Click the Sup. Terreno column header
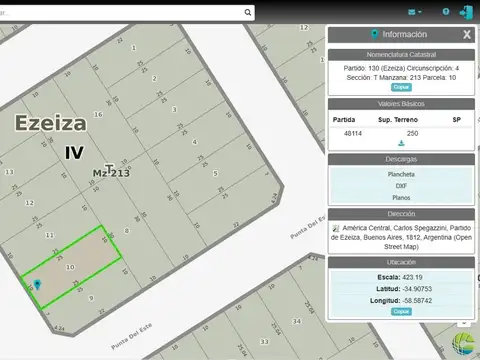The width and height of the screenshot is (480, 360). 398,120
